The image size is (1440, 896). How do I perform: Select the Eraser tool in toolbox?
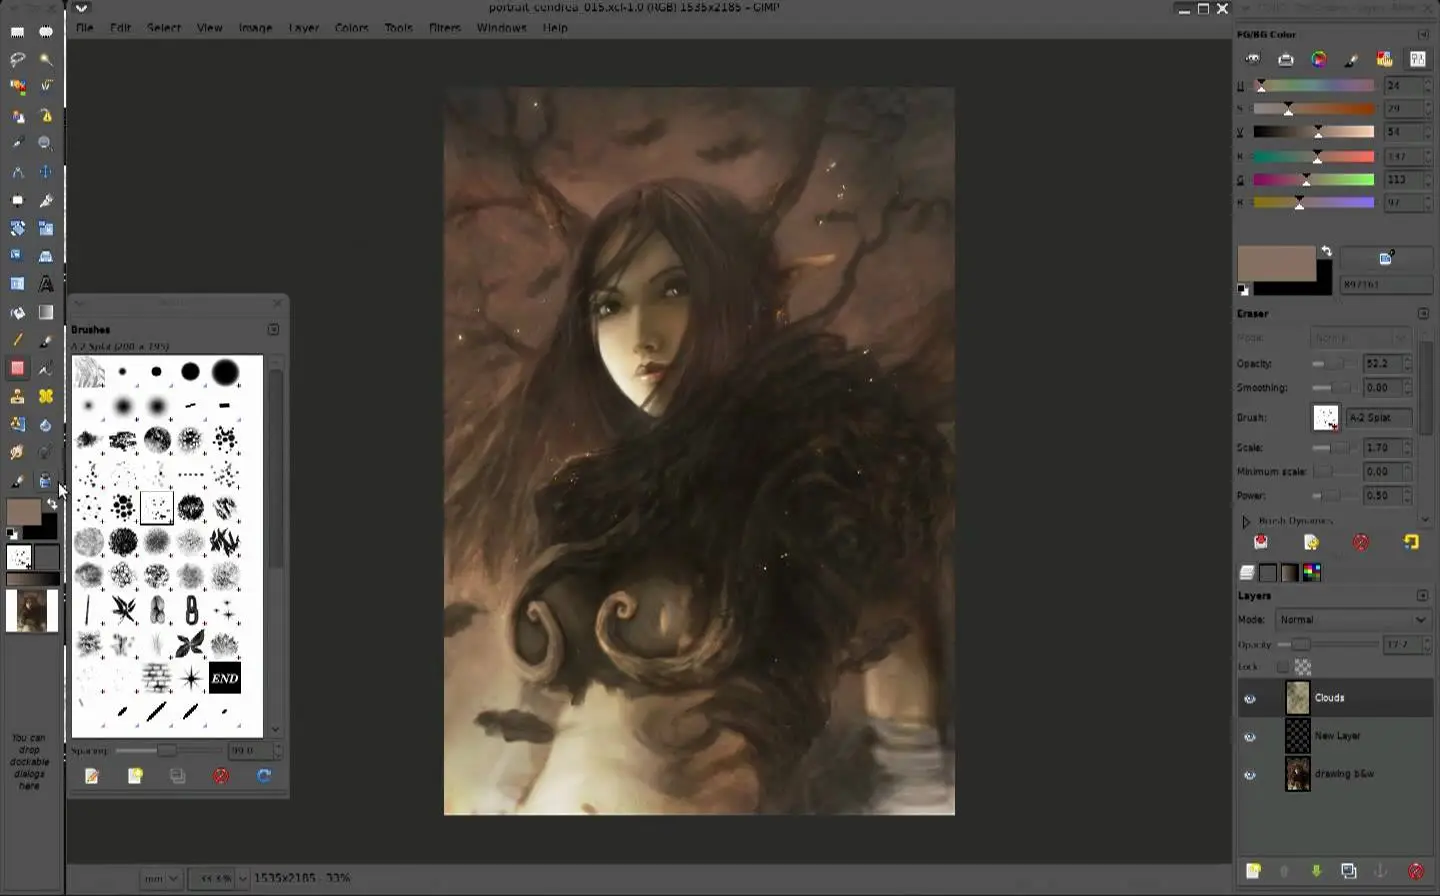(x=17, y=368)
